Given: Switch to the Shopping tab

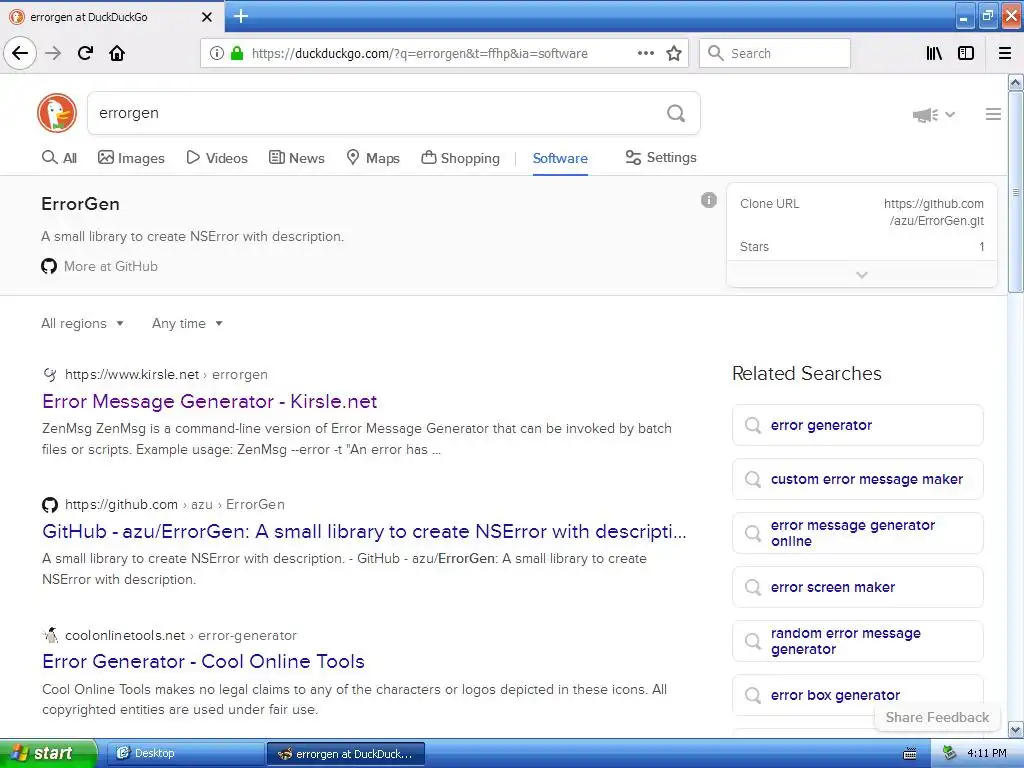Looking at the screenshot, I should (x=460, y=157).
